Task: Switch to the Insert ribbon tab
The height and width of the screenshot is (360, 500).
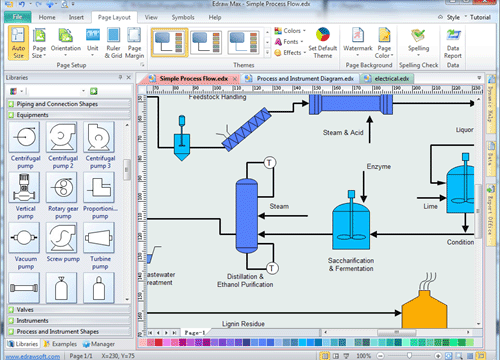Action: tap(76, 17)
